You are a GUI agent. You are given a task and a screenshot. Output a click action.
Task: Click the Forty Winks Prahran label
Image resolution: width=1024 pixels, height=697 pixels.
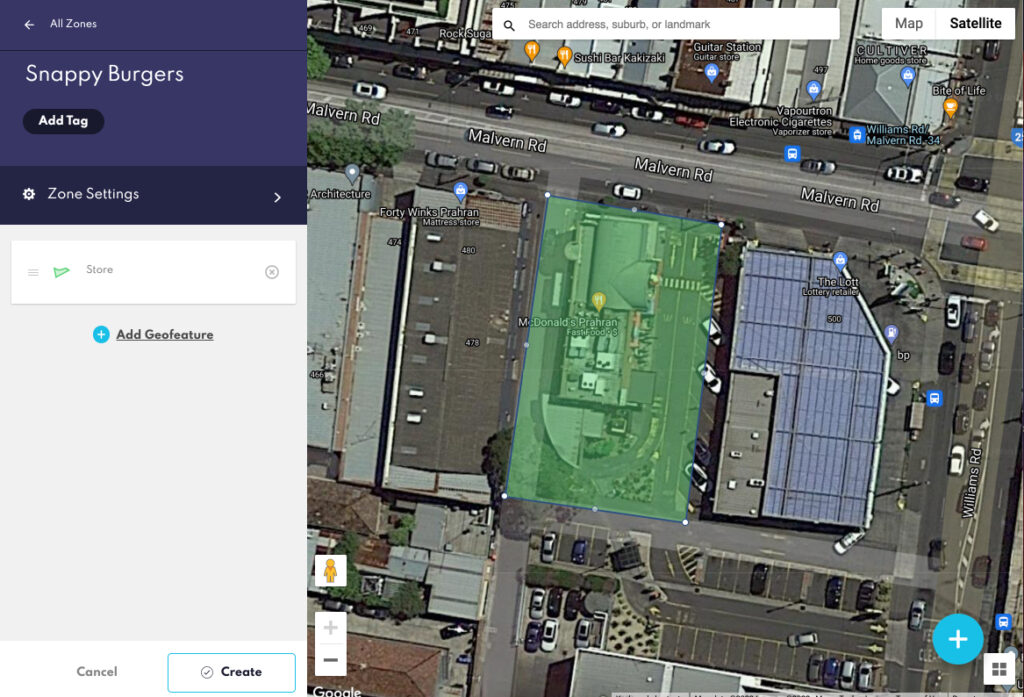[x=429, y=212]
